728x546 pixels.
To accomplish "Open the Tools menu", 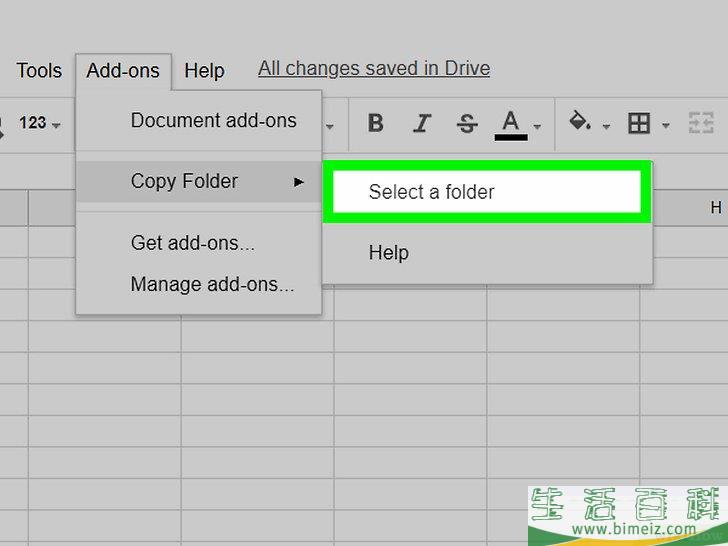I will tap(39, 70).
